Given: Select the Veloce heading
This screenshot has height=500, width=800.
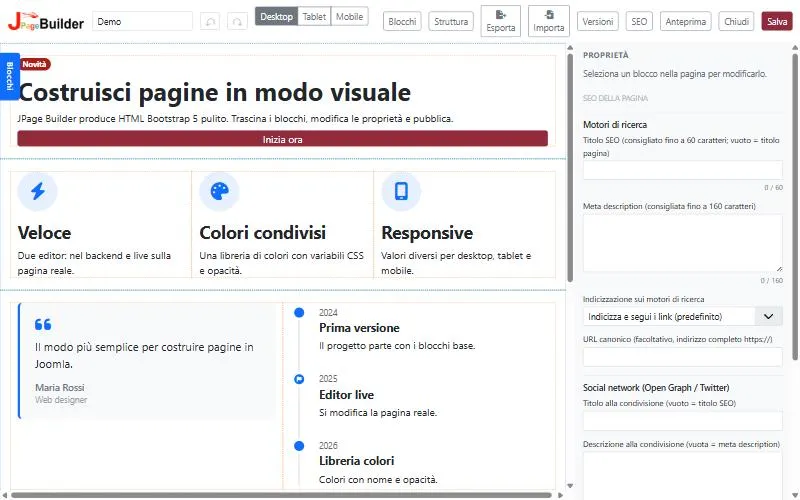Looking at the screenshot, I should click(44, 233).
